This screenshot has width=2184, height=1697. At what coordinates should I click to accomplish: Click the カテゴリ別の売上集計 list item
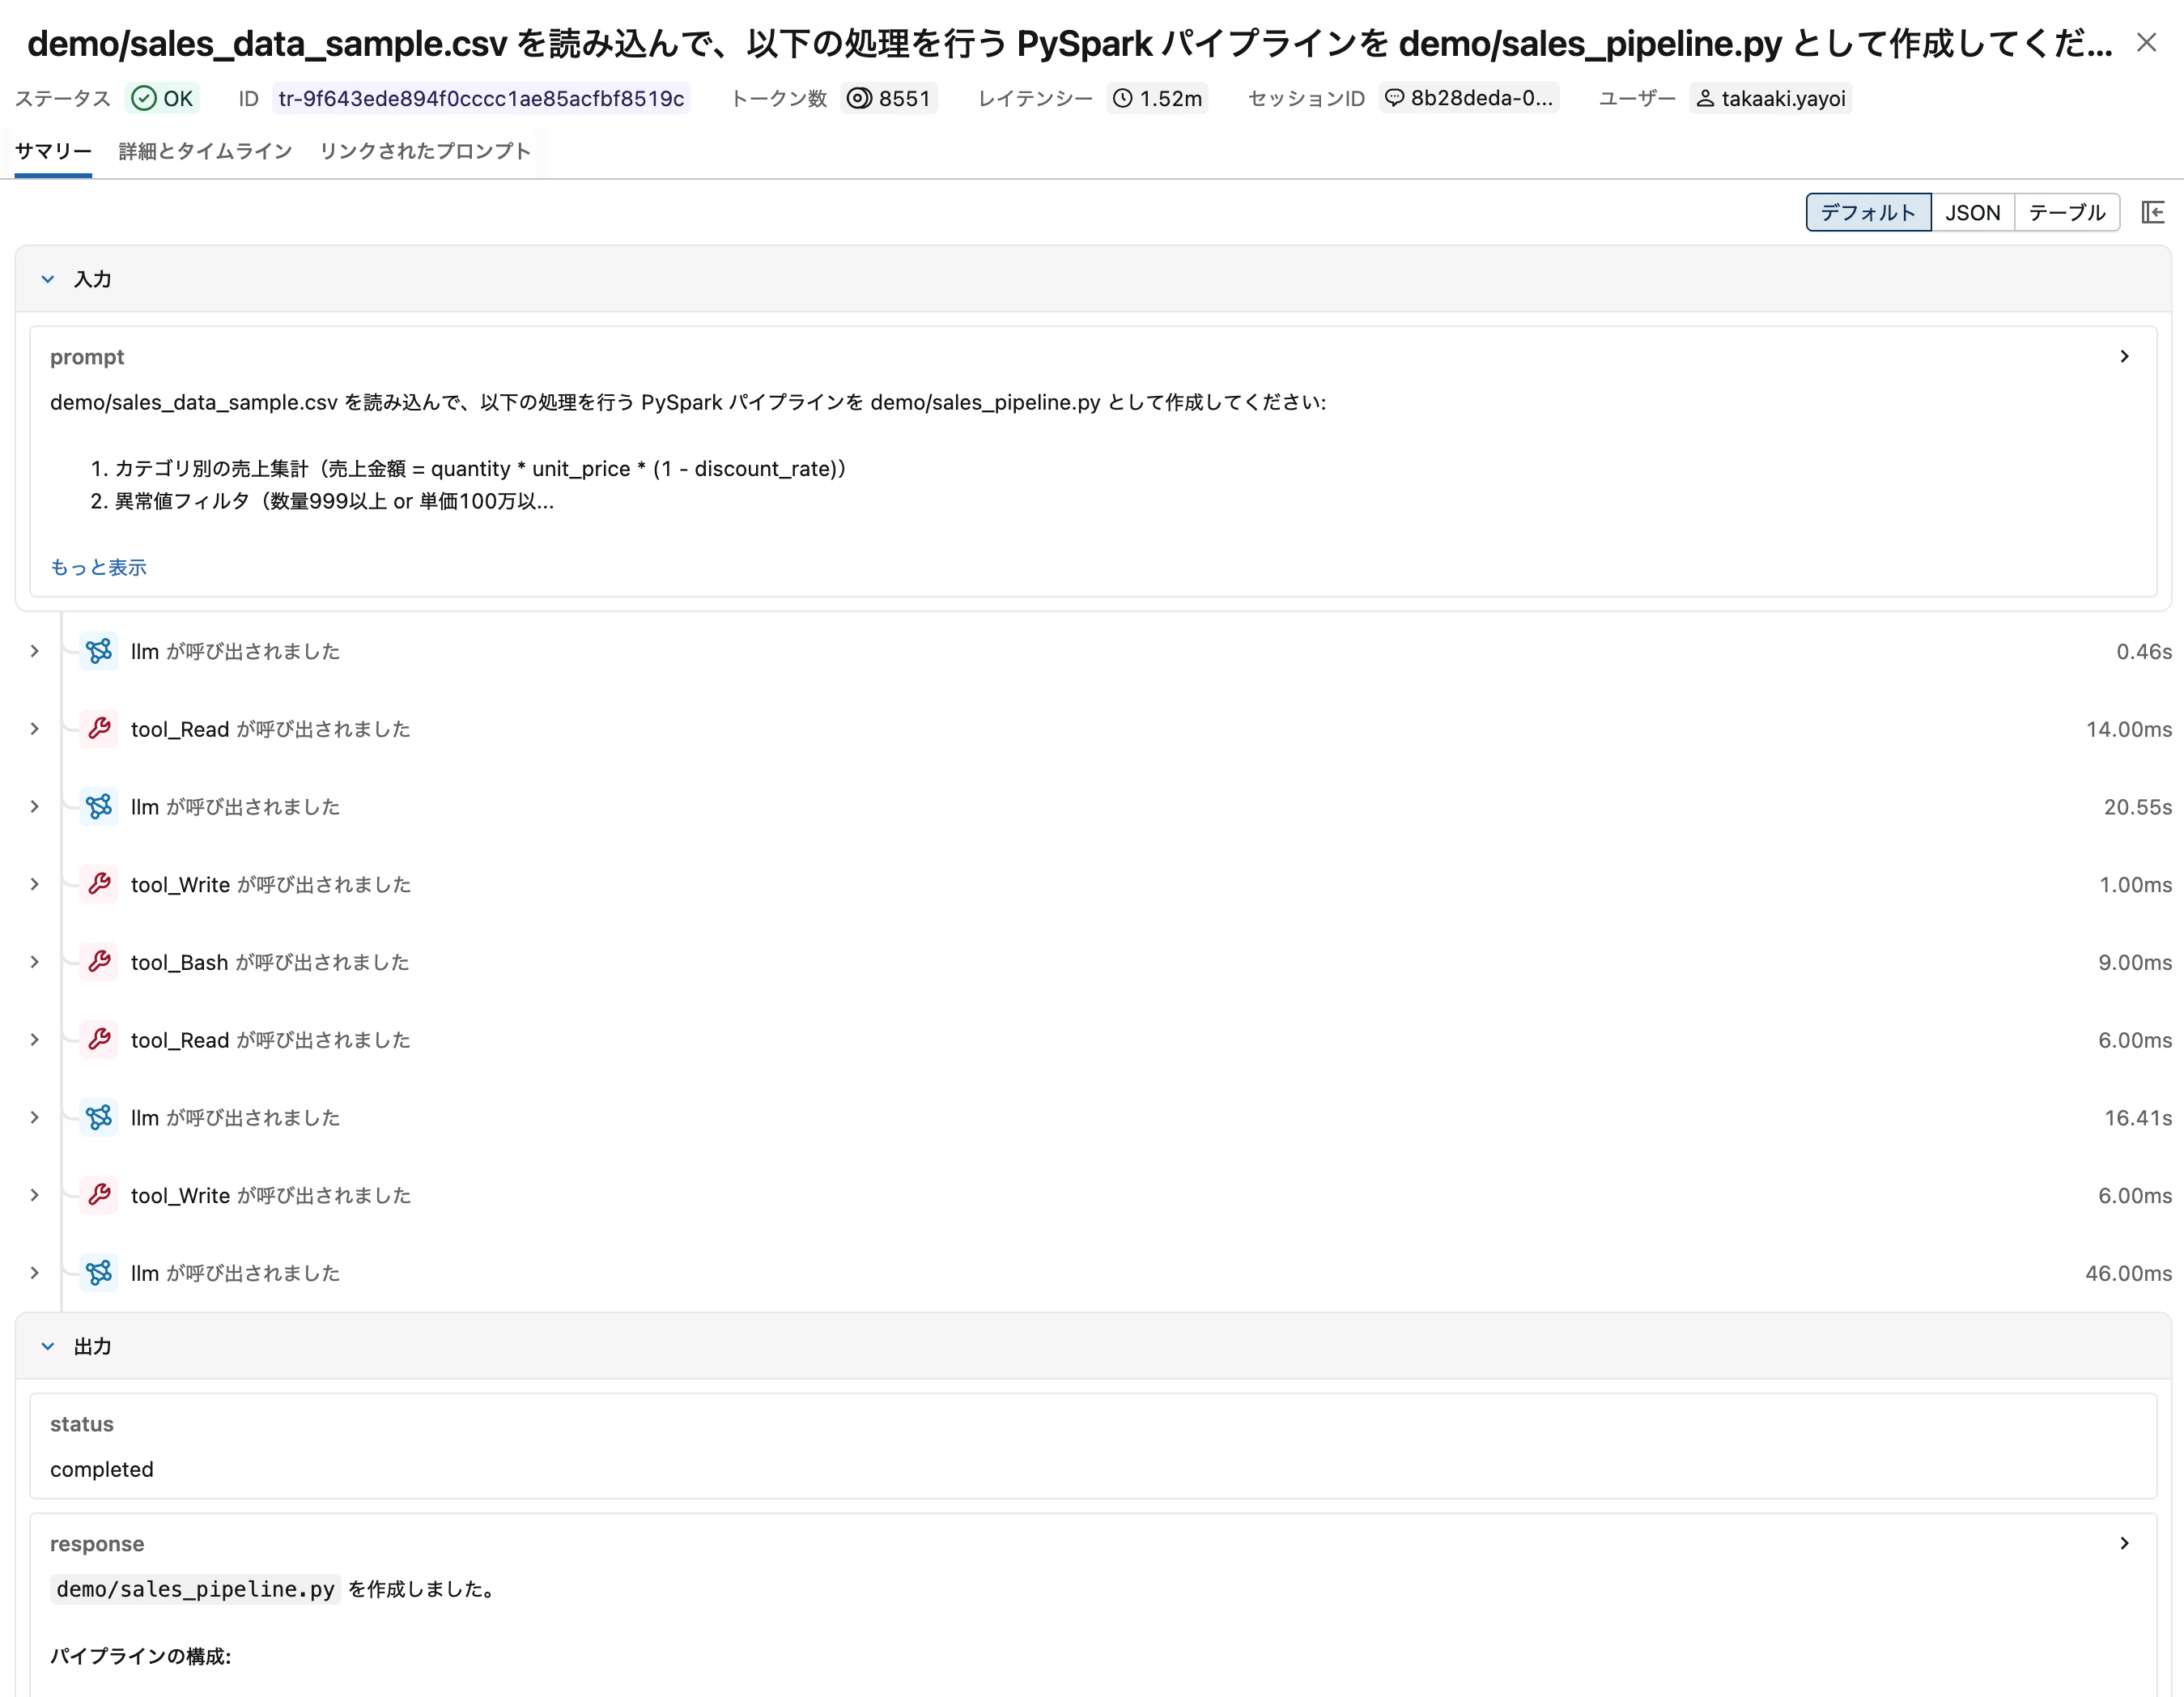(480, 468)
